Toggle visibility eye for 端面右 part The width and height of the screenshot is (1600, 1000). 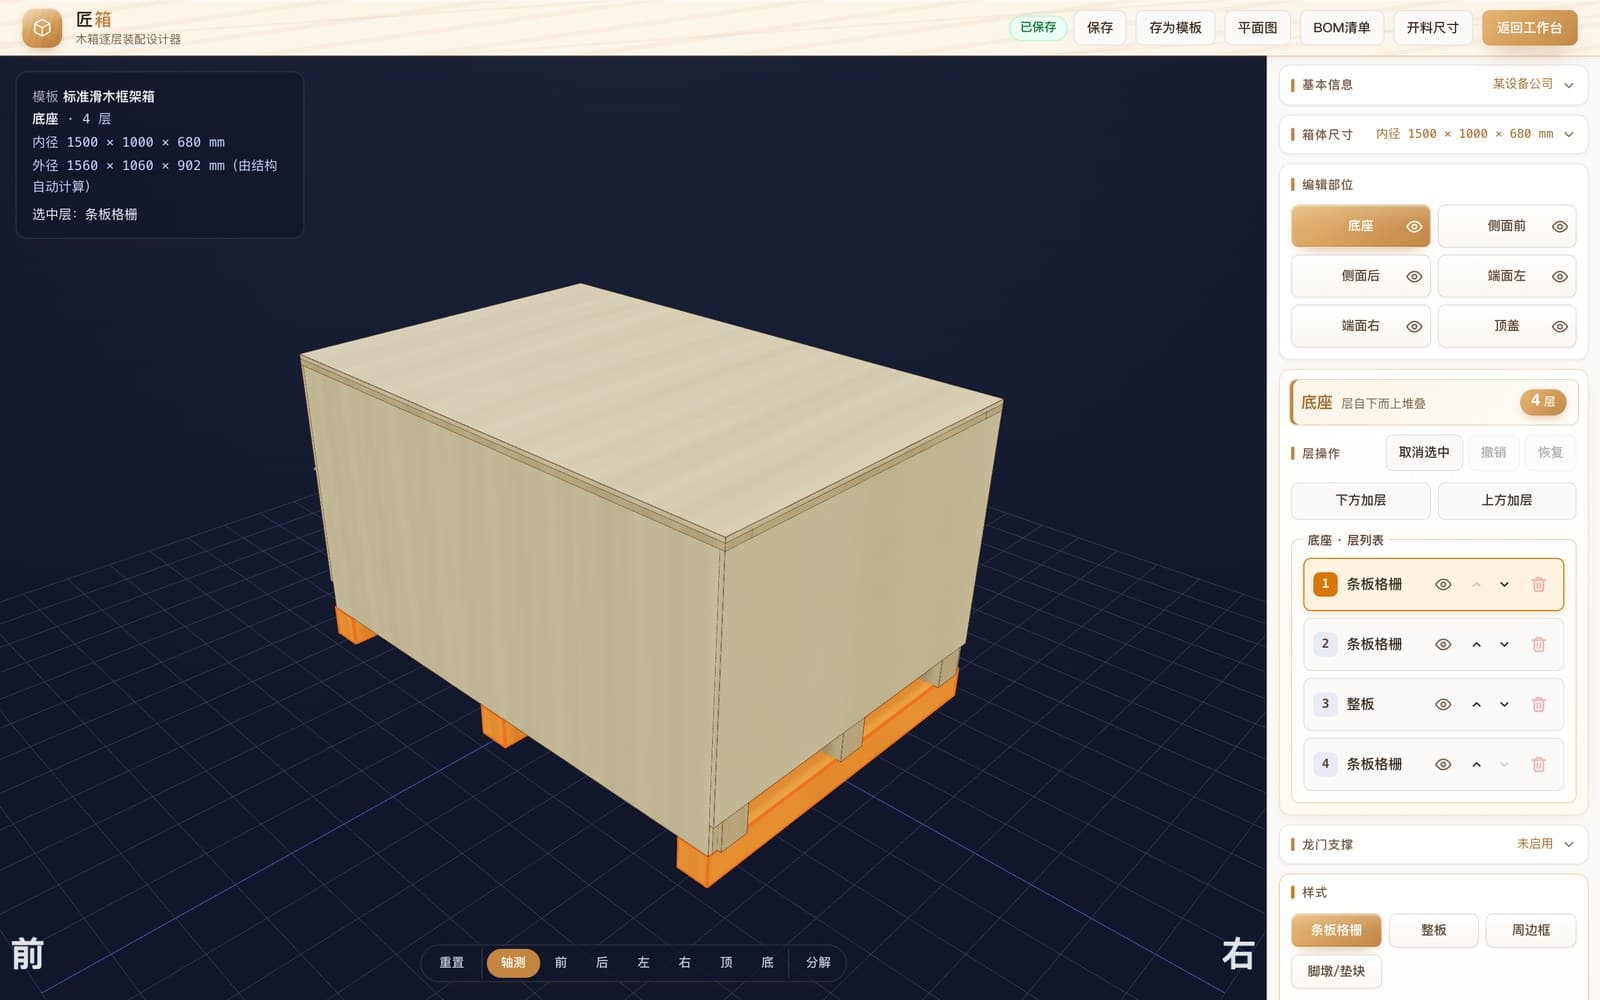(x=1414, y=327)
